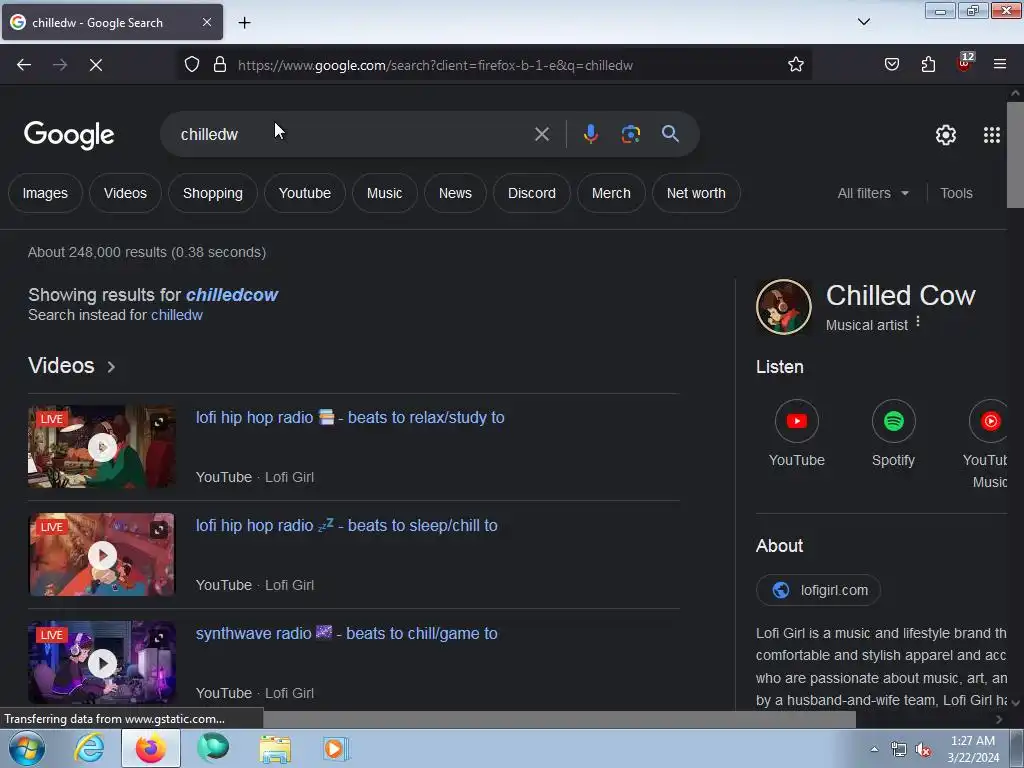Select the Youtube filter chip
1024x768 pixels.
(x=304, y=193)
